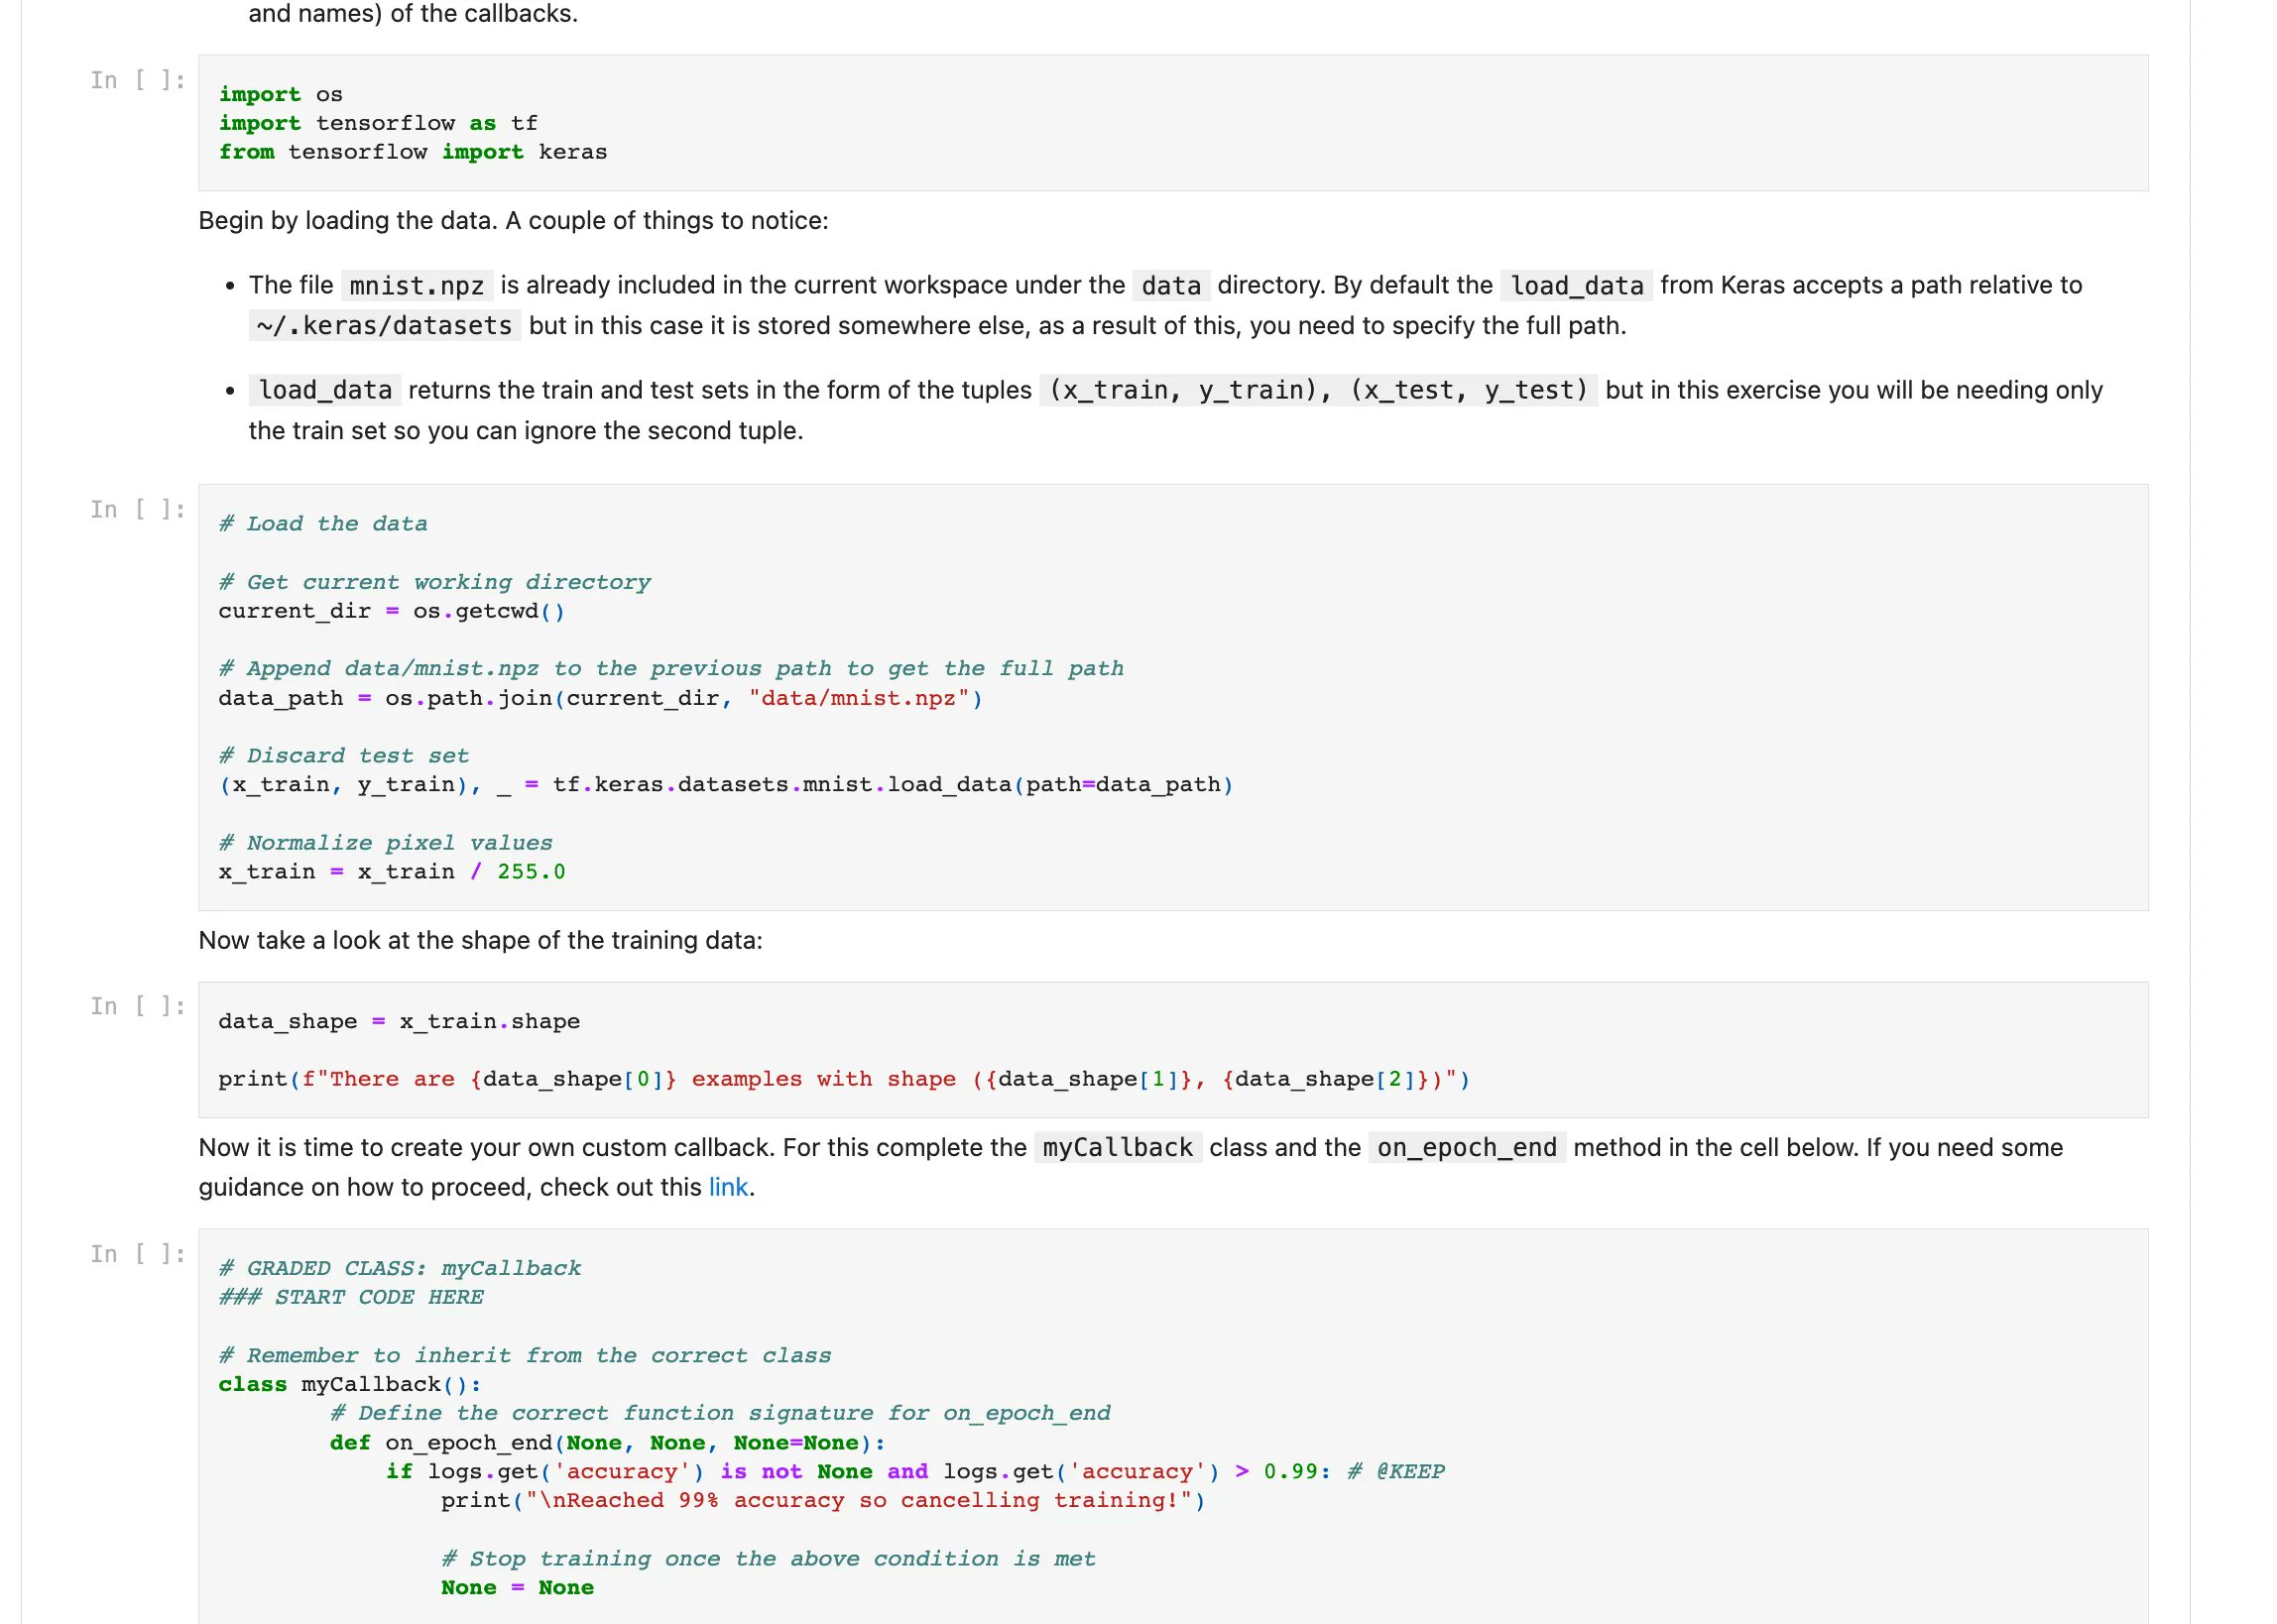Click the 'def on_epoch_end' signature line
This screenshot has height=1624, width=2277.
tap(607, 1442)
